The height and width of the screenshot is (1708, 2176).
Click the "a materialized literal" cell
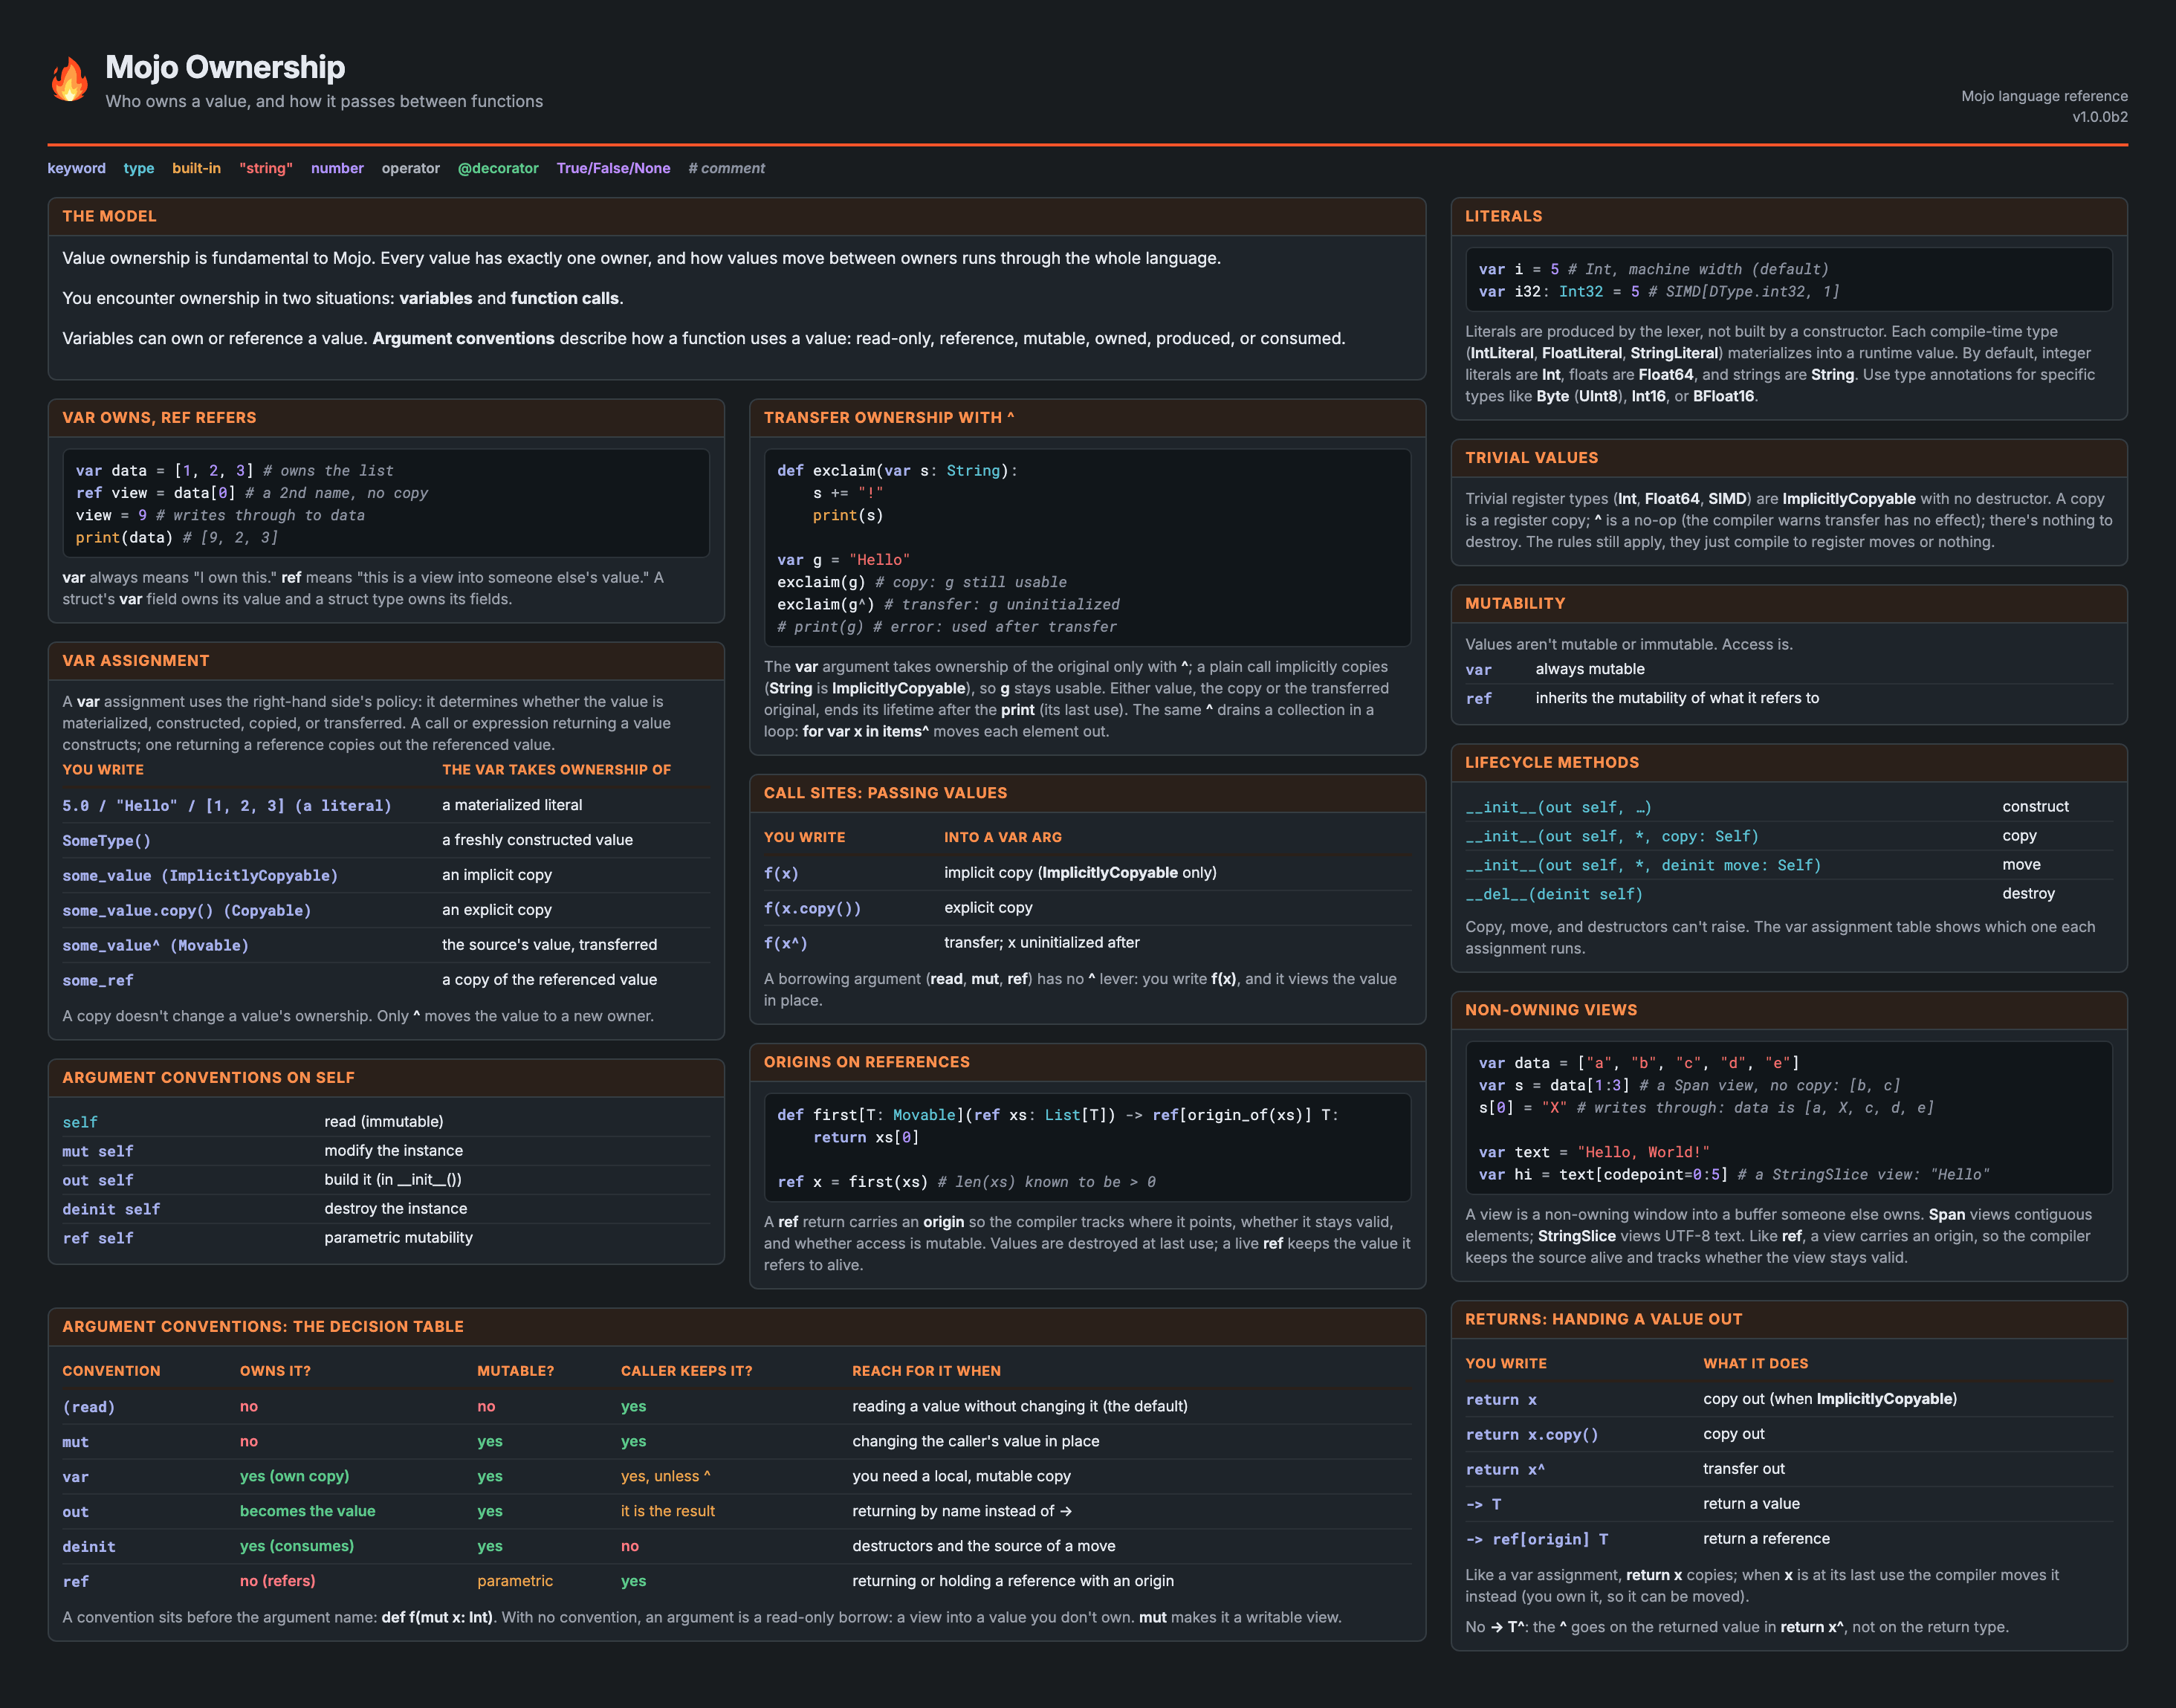click(512, 805)
